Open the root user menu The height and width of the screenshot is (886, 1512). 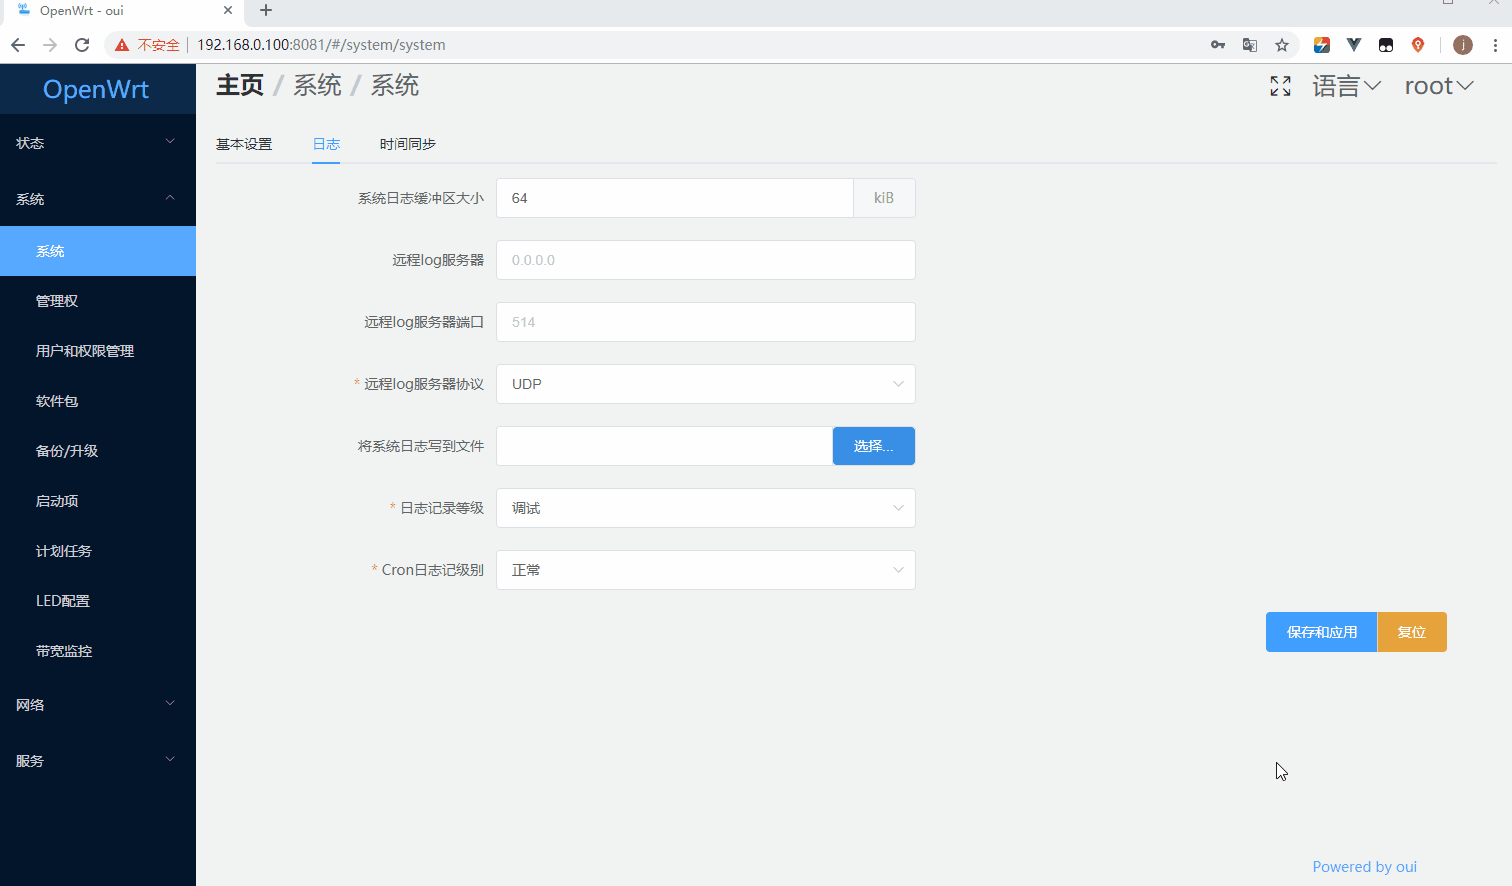click(x=1438, y=86)
